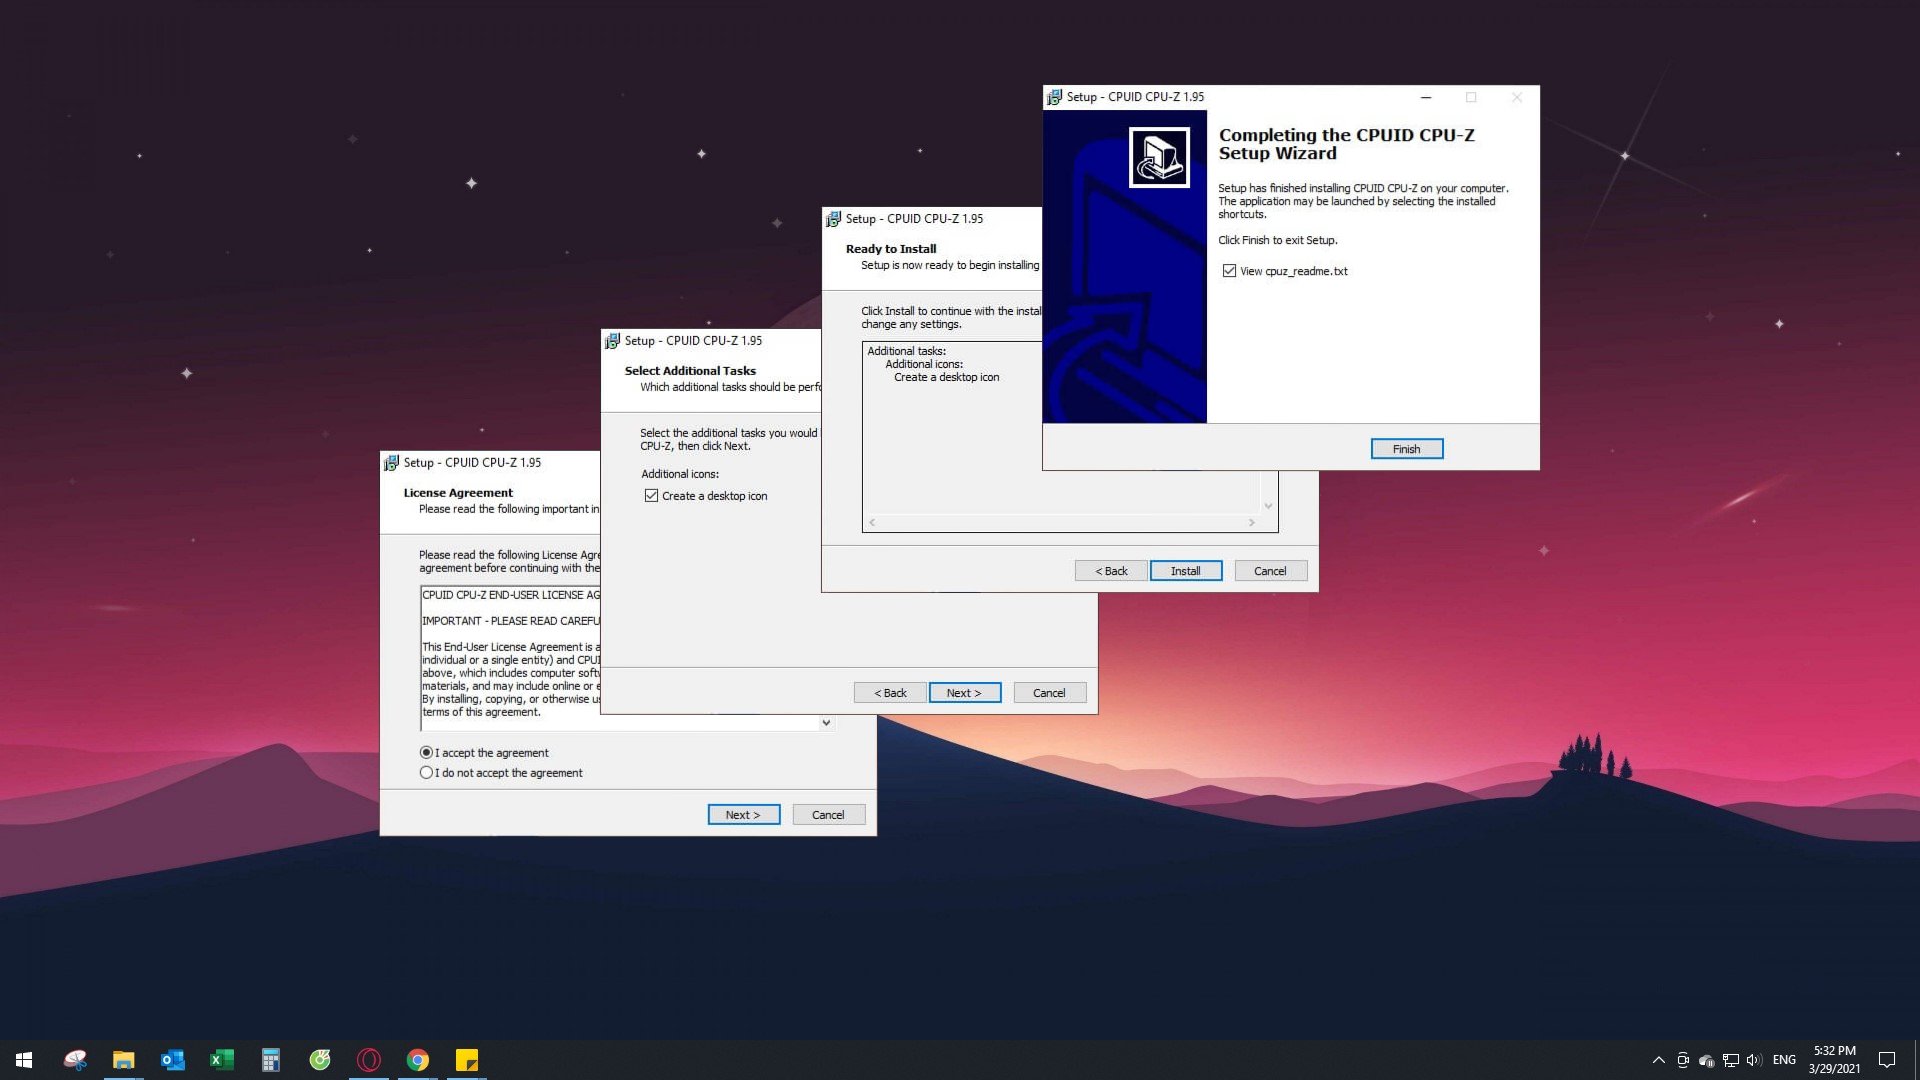This screenshot has width=1920, height=1080.
Task: Show hidden system tray icons
Action: pyautogui.click(x=1658, y=1060)
